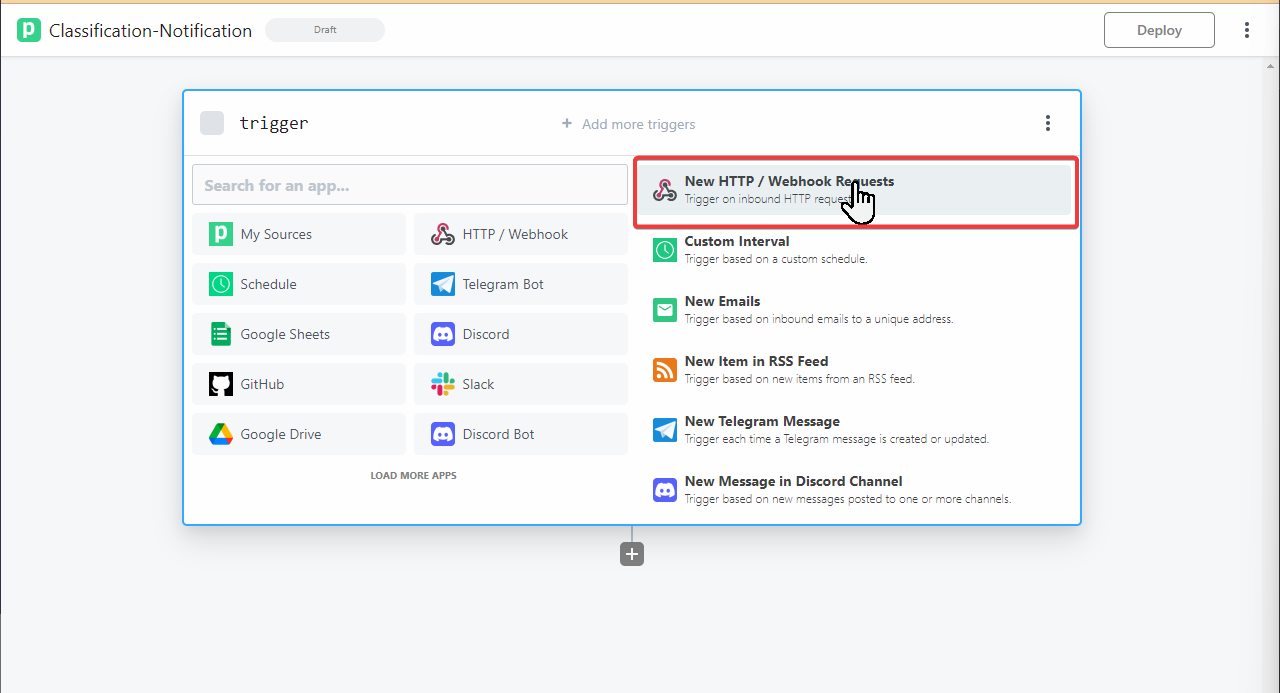Screen dimensions: 1280x693
Task: Select the Slack app
Action: (521, 384)
